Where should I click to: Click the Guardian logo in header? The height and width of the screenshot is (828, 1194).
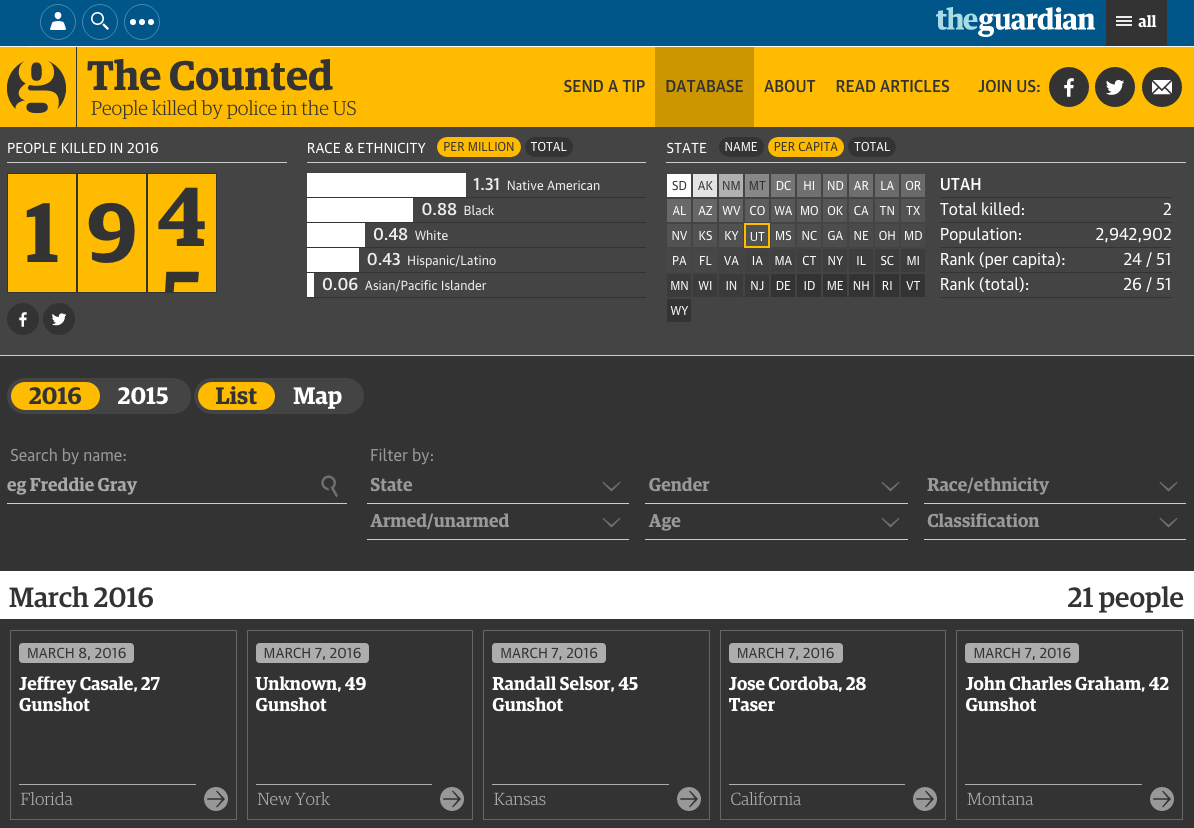point(1014,21)
